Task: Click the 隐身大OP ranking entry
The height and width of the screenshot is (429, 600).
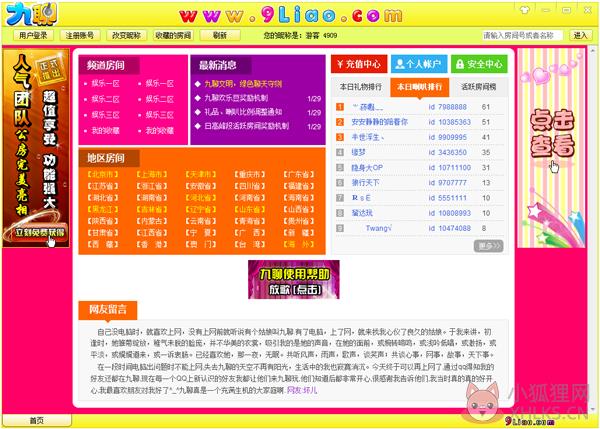Action: point(367,168)
